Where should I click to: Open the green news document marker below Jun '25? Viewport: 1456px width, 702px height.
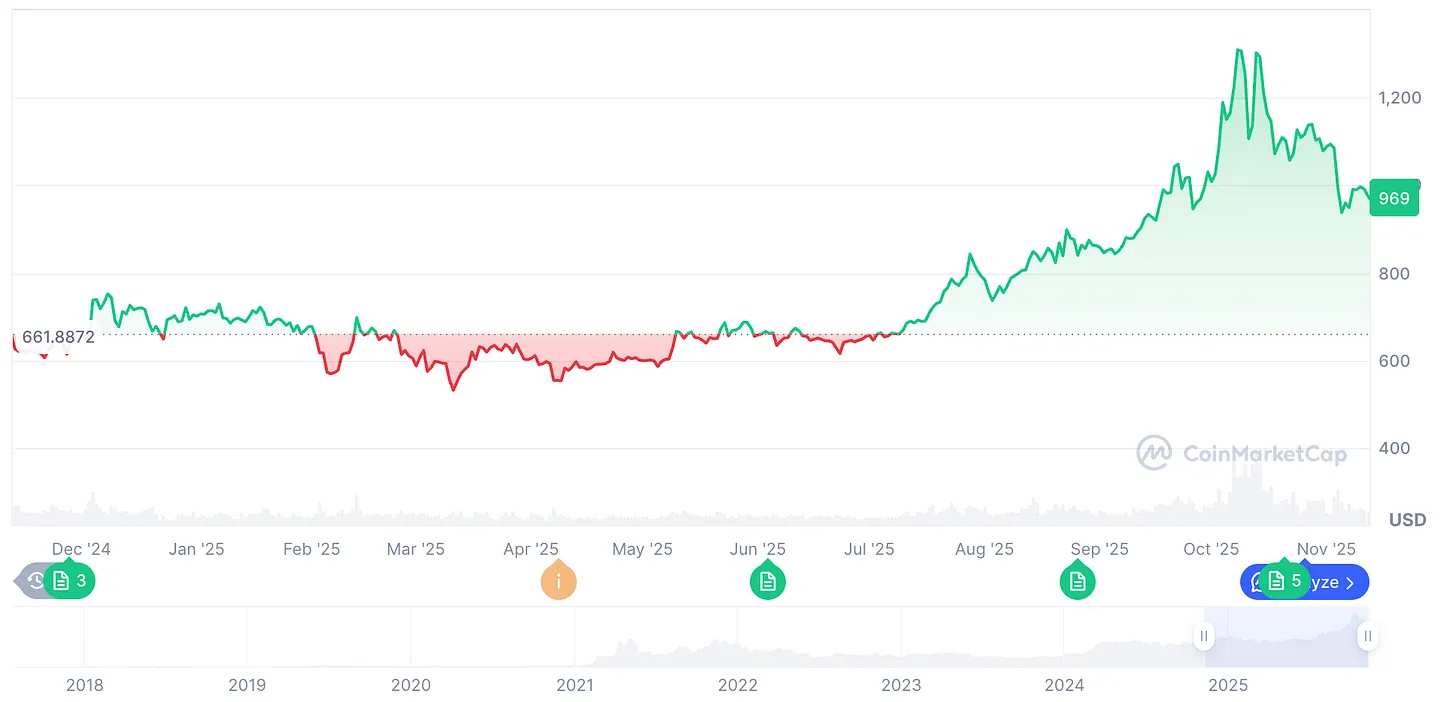pyautogui.click(x=767, y=581)
